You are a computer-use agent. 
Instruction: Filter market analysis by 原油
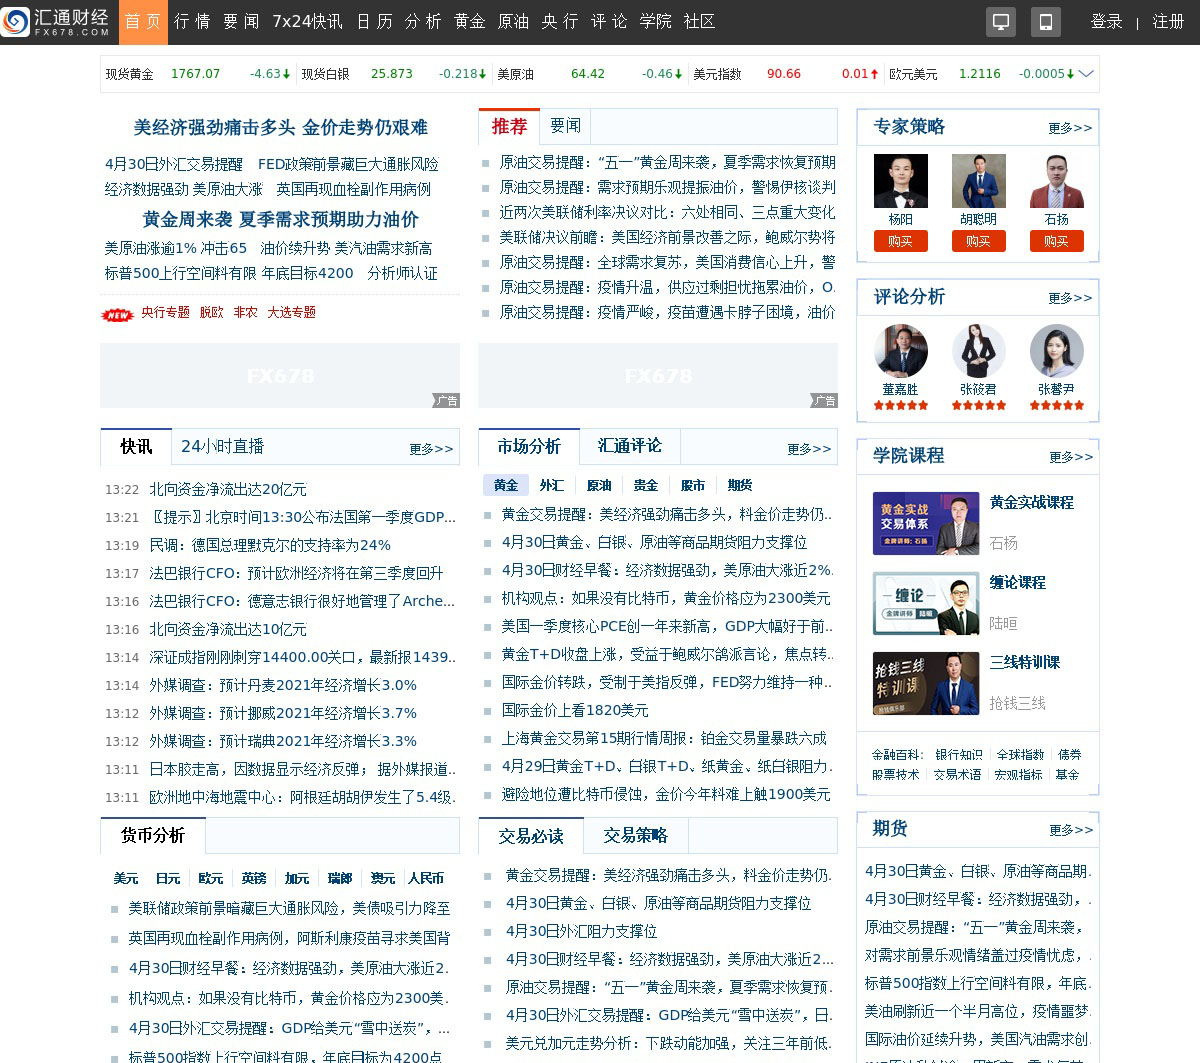coord(599,485)
